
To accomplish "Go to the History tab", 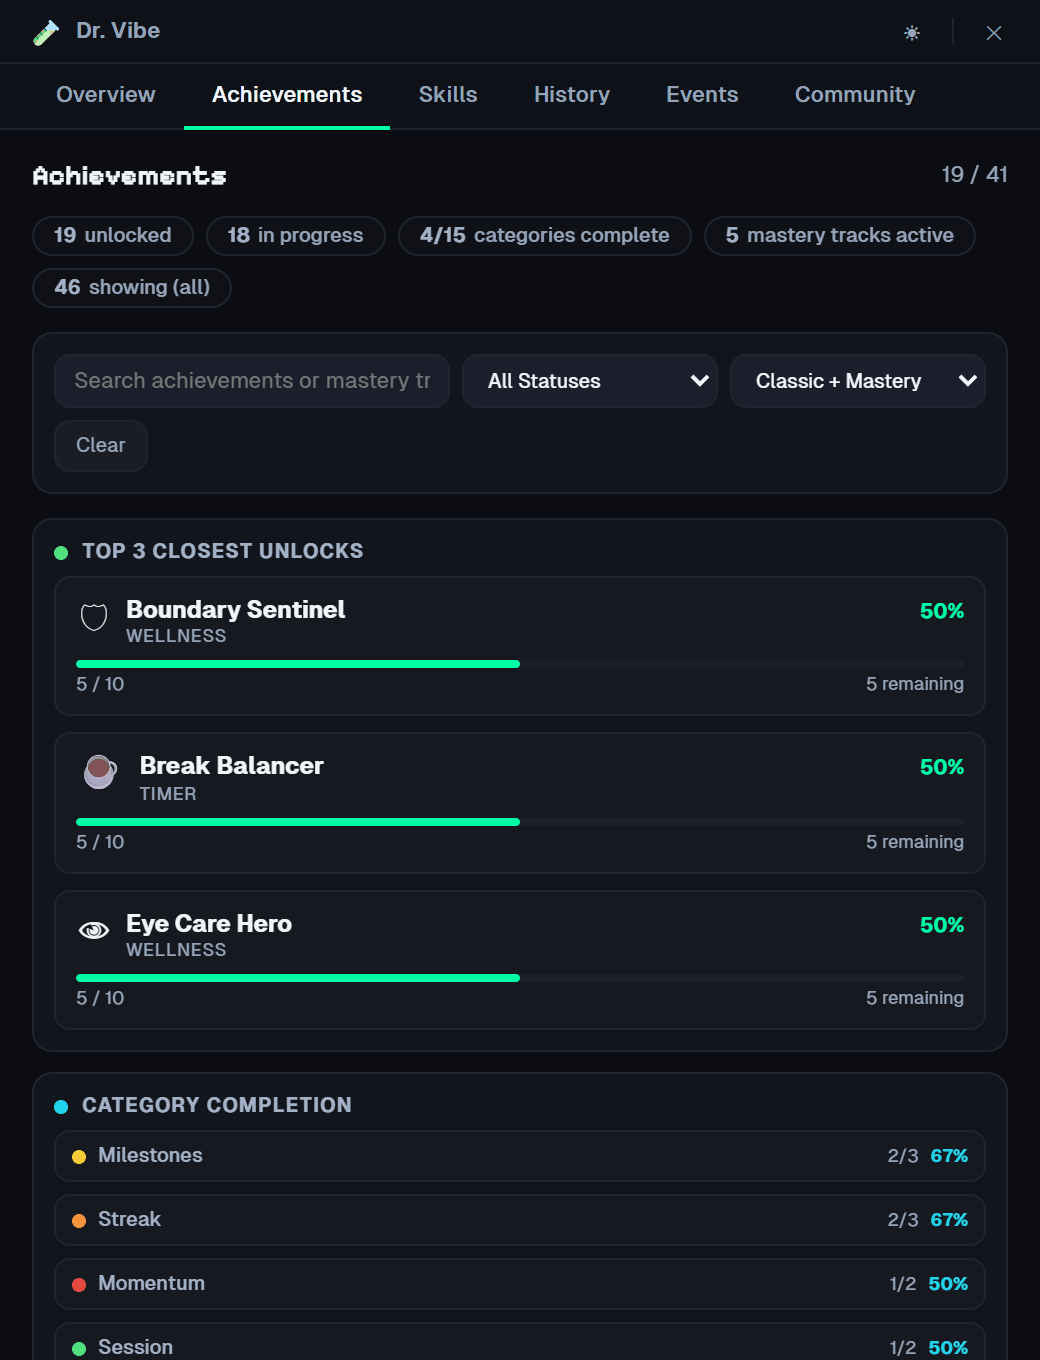I will point(572,95).
